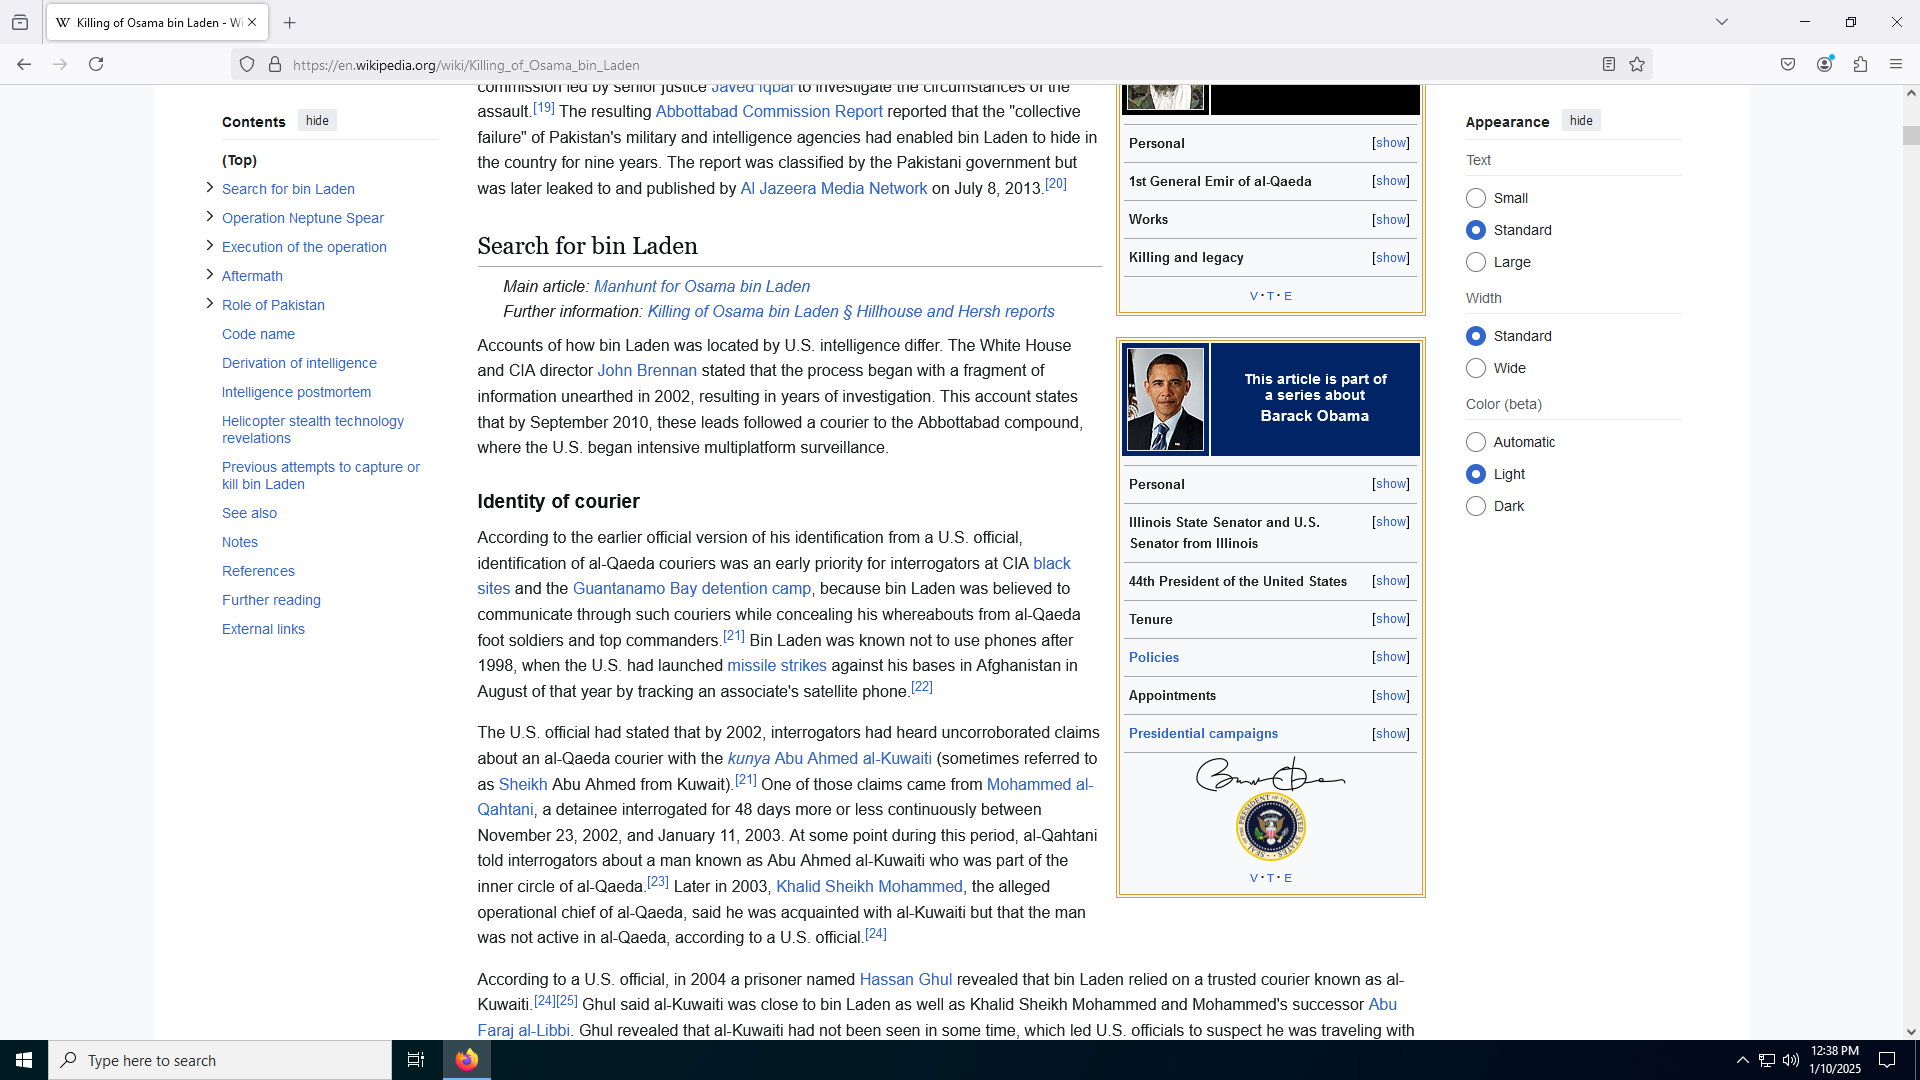The height and width of the screenshot is (1080, 1920).
Task: Show 44th President section in sidebar
Action: coord(1391,581)
